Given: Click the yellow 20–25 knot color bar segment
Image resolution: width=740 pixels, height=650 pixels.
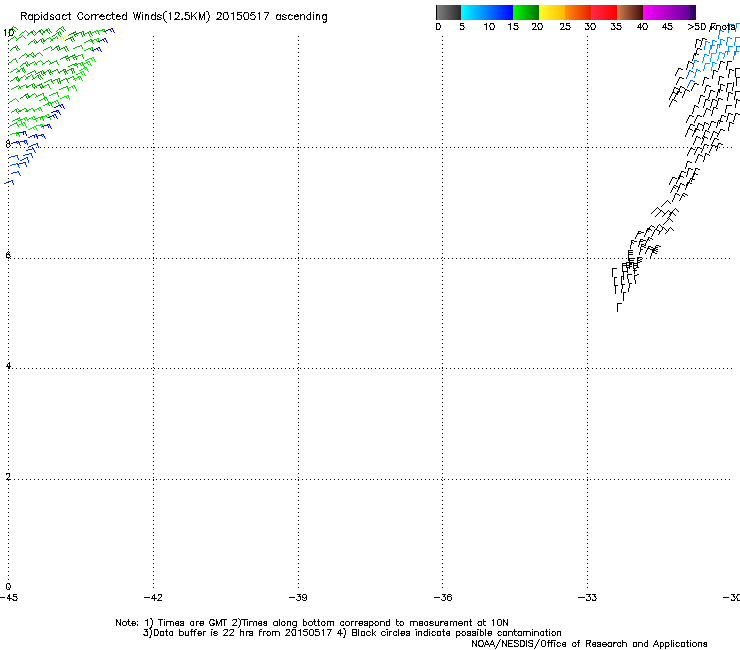Looking at the screenshot, I should [x=552, y=12].
